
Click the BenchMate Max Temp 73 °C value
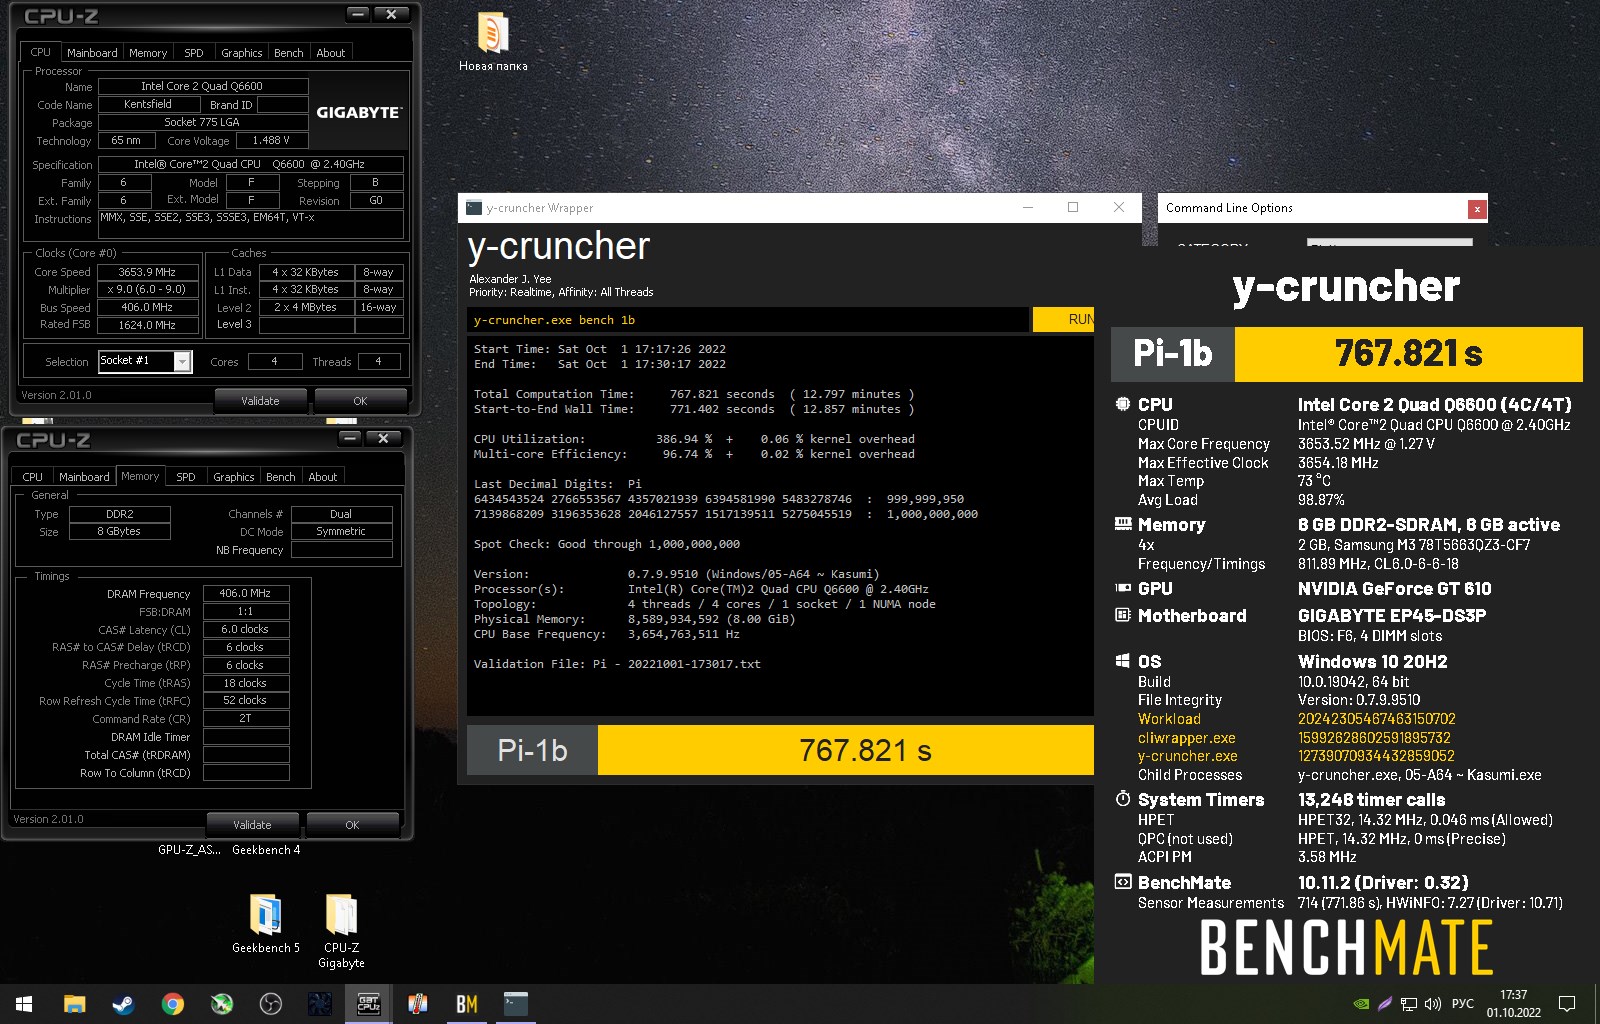[x=1314, y=481]
